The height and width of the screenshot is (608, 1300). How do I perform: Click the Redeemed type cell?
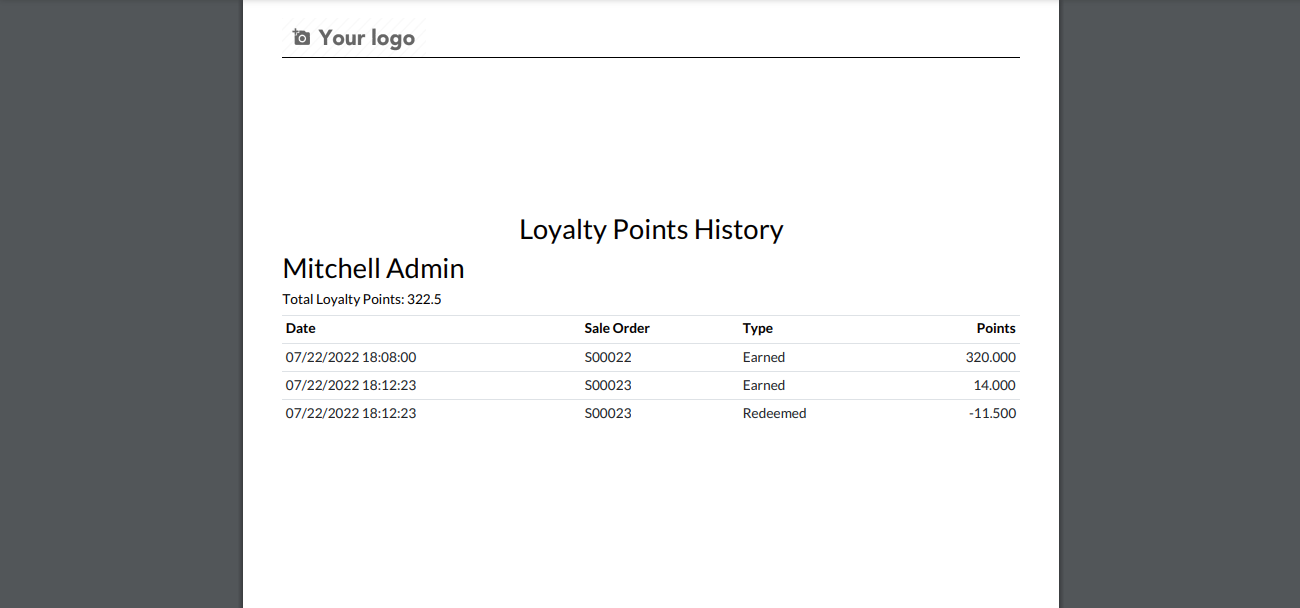(x=775, y=413)
